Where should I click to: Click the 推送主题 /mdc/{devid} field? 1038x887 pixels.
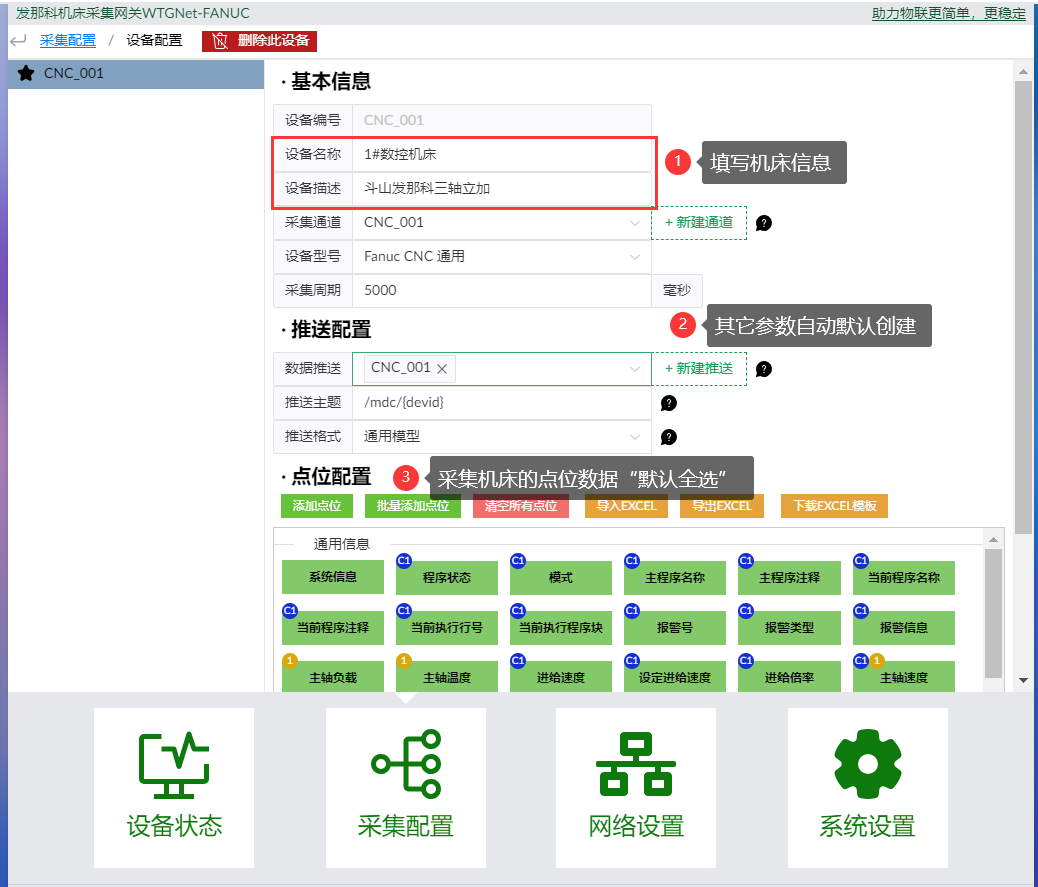click(x=502, y=402)
